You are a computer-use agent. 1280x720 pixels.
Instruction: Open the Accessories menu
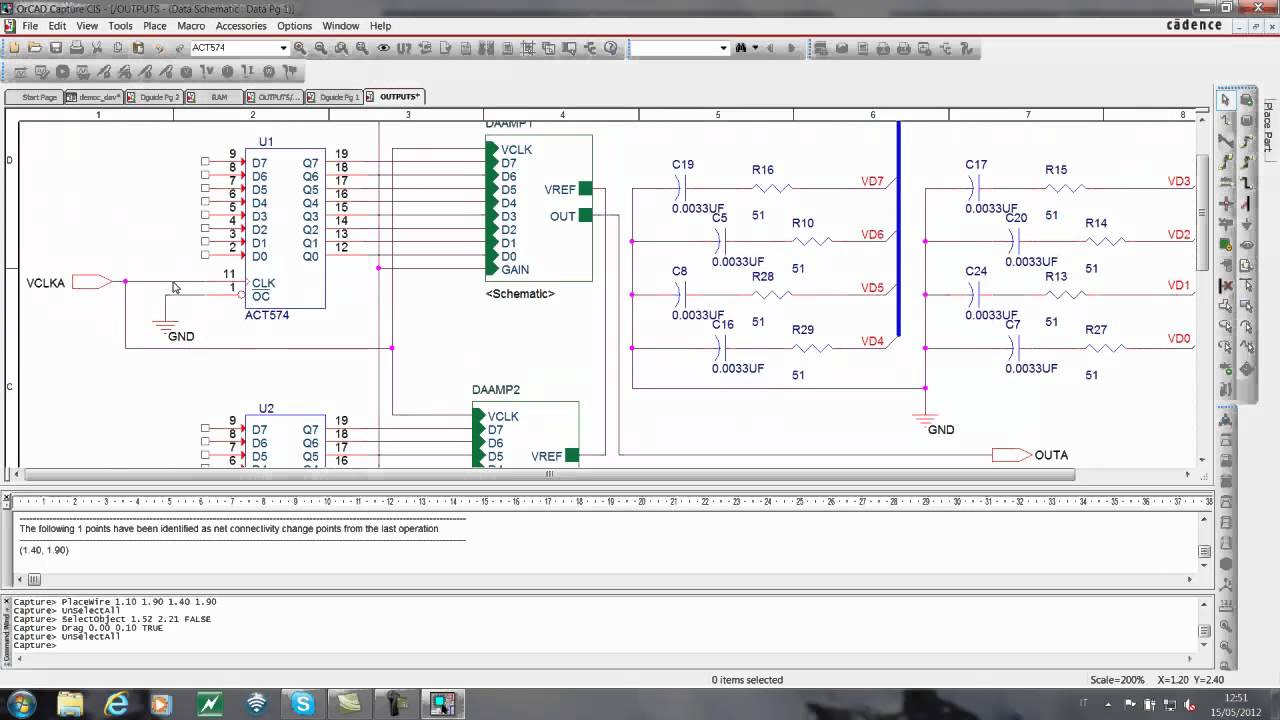[241, 26]
